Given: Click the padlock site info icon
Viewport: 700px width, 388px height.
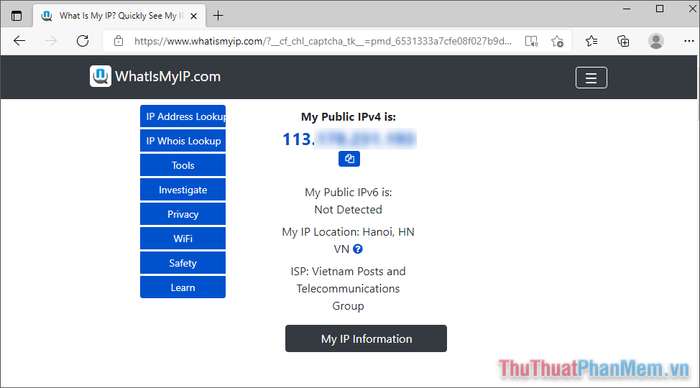Looking at the screenshot, I should pos(118,41).
